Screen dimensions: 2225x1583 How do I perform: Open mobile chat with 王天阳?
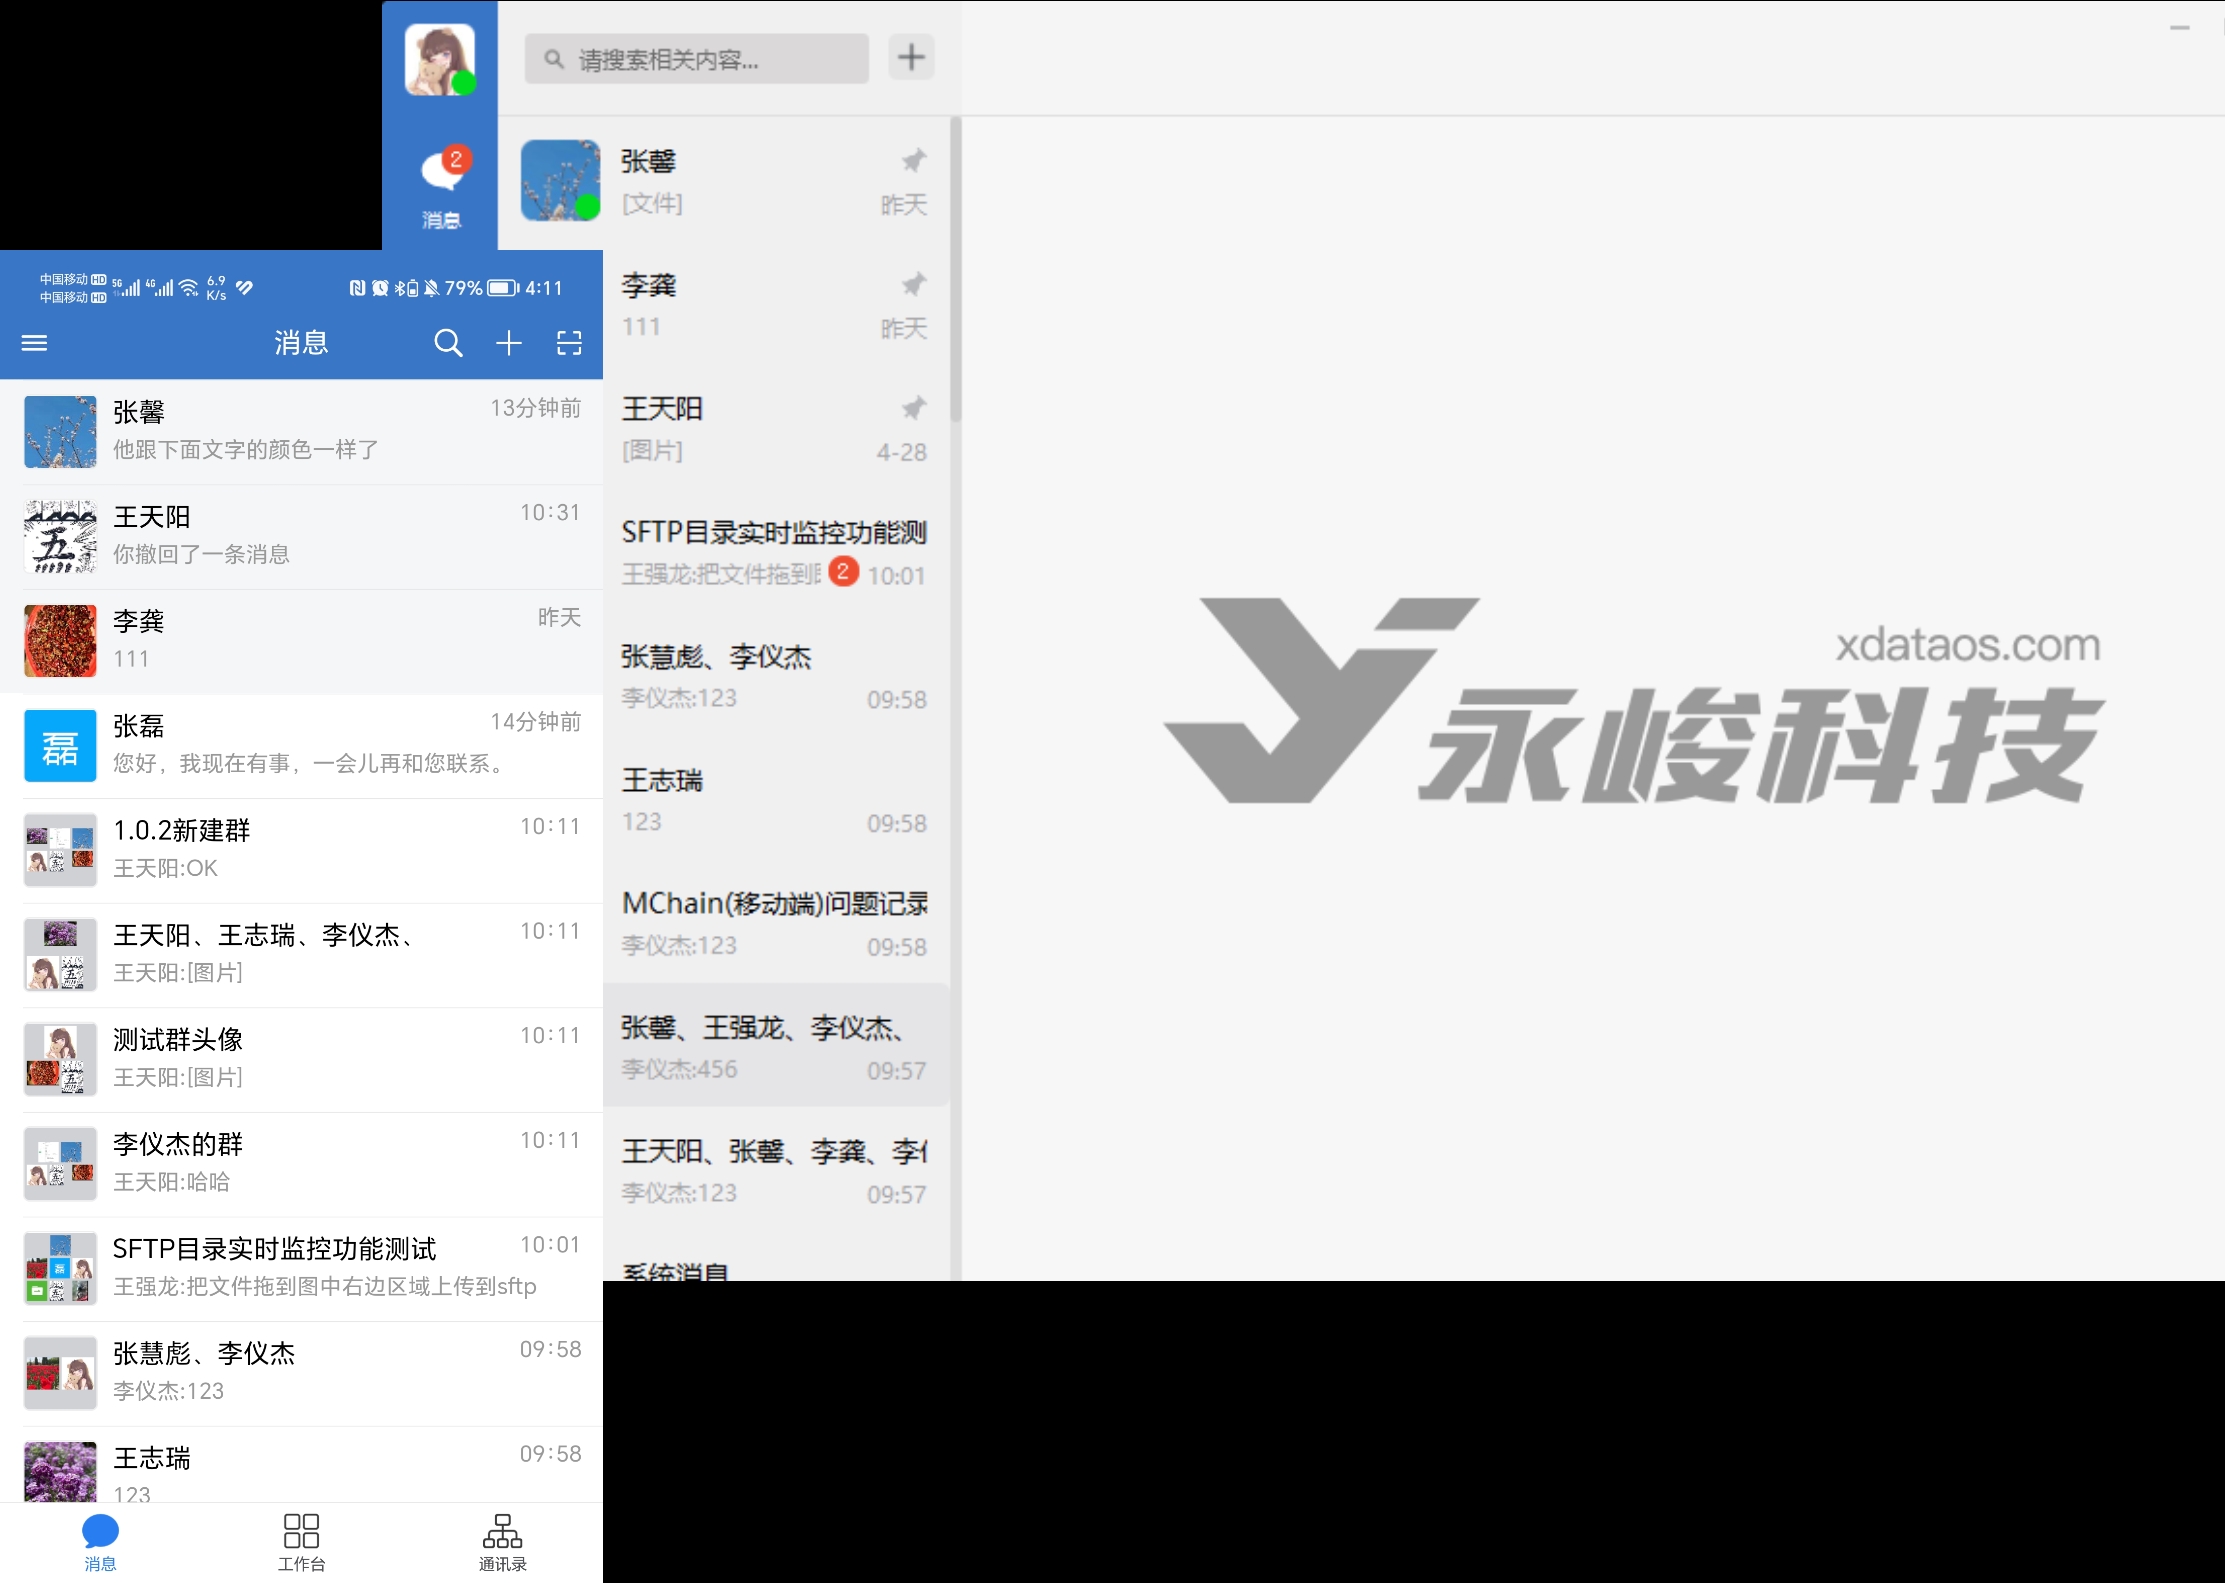301,537
